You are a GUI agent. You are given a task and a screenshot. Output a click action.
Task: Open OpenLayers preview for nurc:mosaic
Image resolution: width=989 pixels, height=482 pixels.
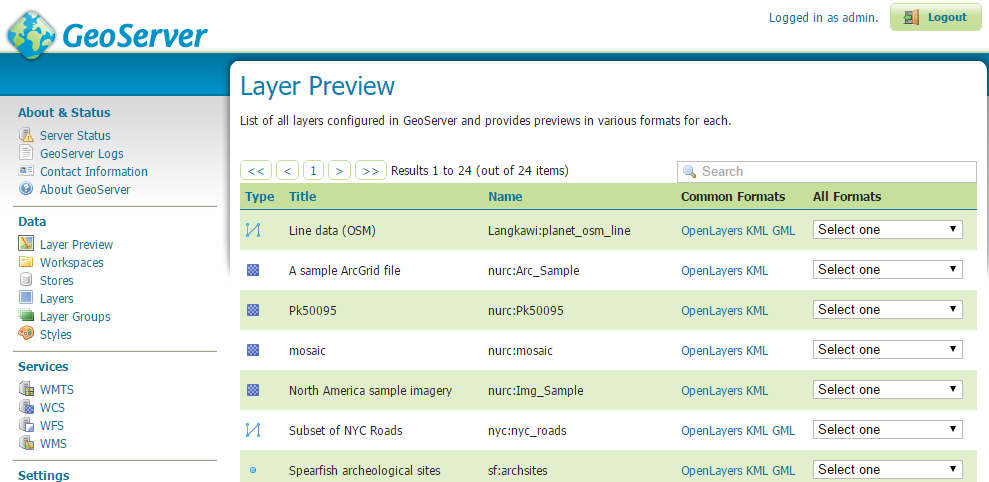coord(712,351)
